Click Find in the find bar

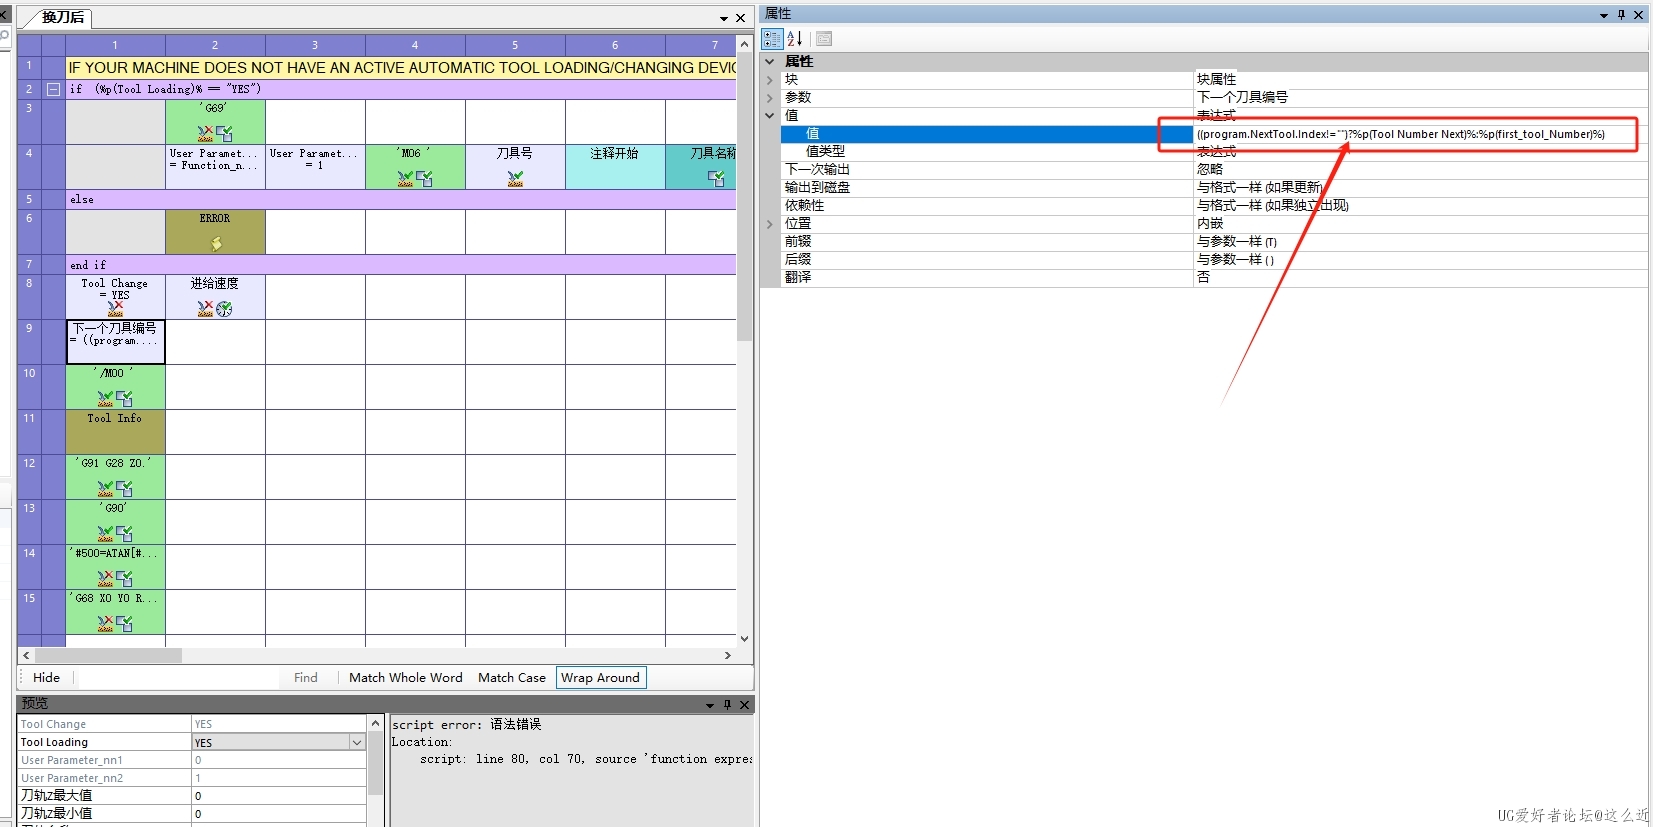pyautogui.click(x=306, y=677)
